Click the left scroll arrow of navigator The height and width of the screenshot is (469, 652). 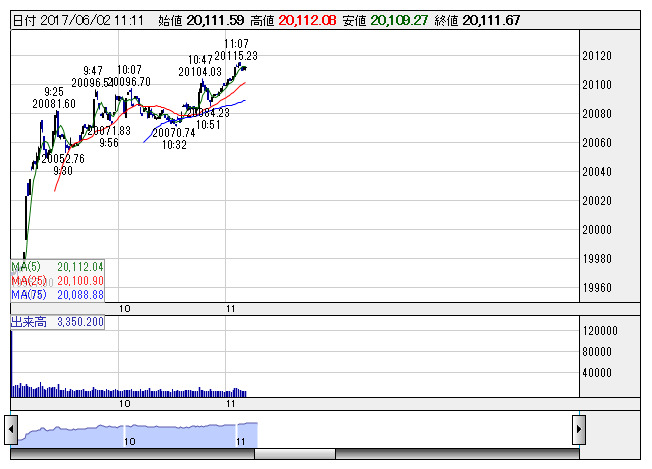pos(11,428)
